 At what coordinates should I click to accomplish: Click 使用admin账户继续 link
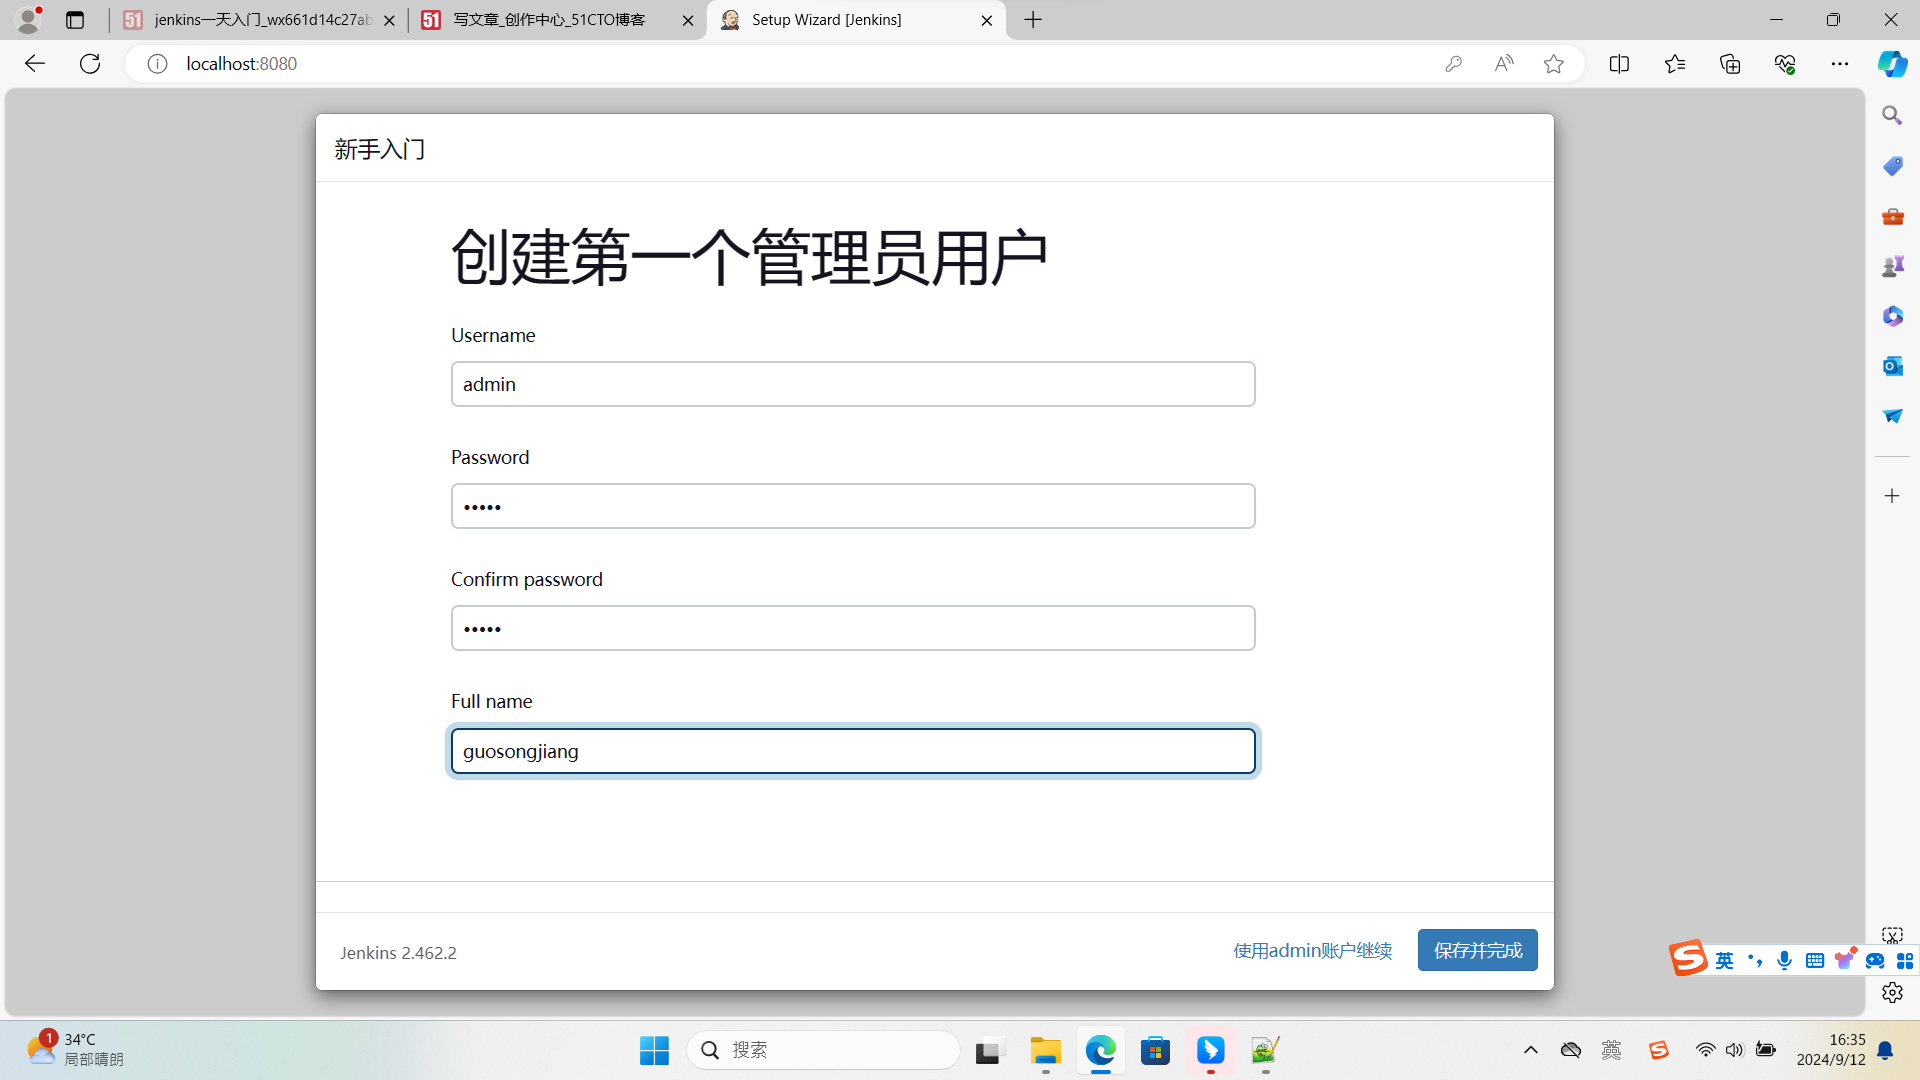tap(1312, 950)
